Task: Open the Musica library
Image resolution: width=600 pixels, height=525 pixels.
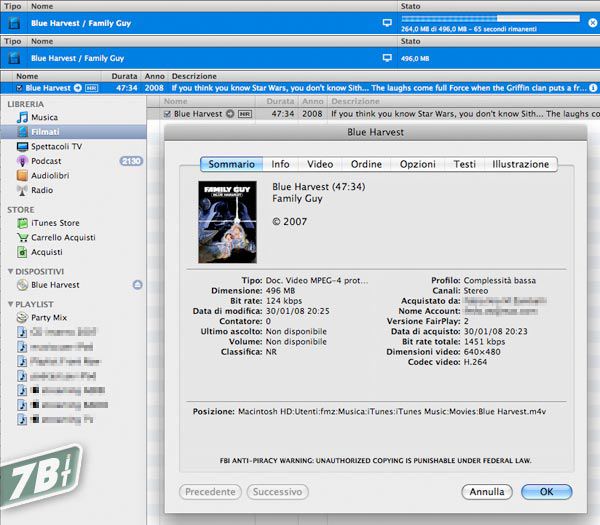Action: (44, 118)
